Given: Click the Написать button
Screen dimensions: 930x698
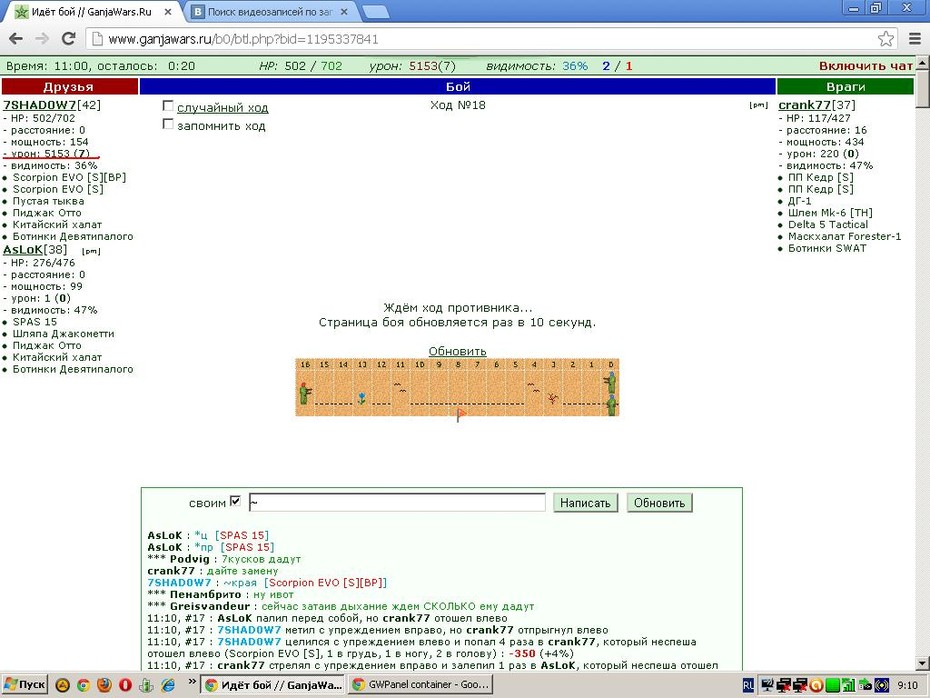Looking at the screenshot, I should click(585, 503).
